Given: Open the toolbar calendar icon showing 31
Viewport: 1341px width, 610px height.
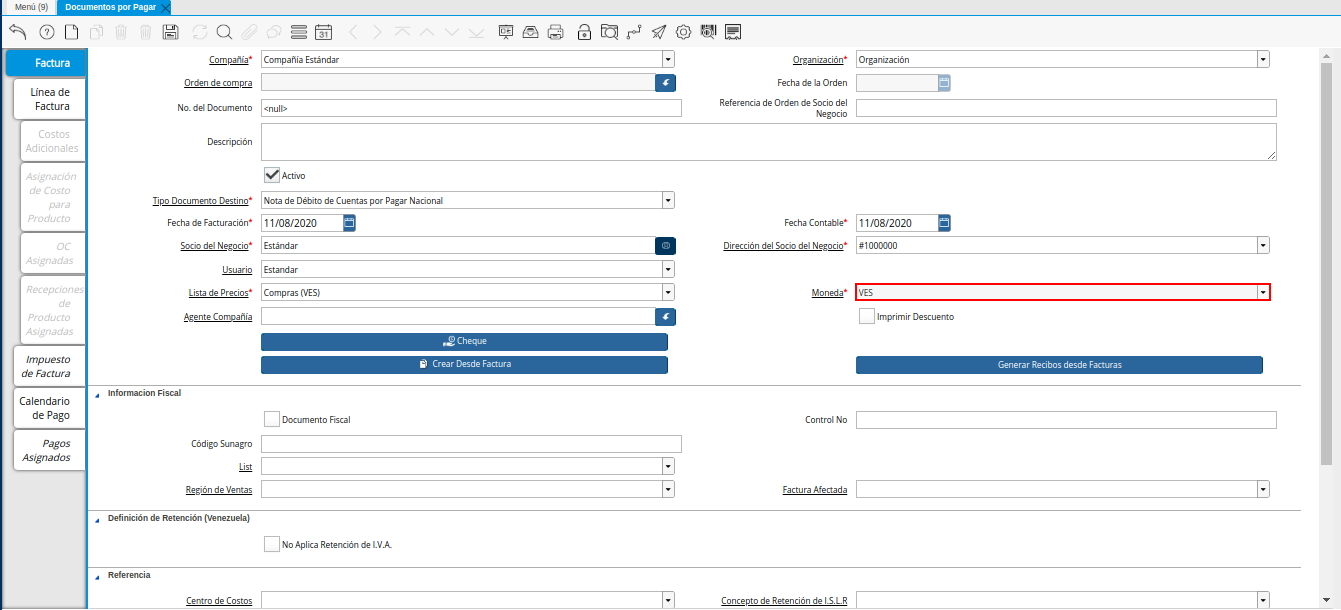Looking at the screenshot, I should [x=323, y=32].
